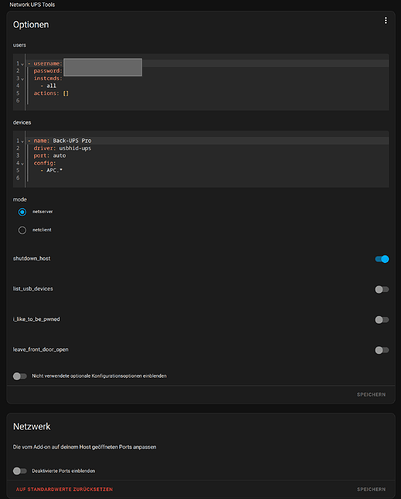
Task: Click the redacted username field in users editor
Action: click(x=103, y=67)
